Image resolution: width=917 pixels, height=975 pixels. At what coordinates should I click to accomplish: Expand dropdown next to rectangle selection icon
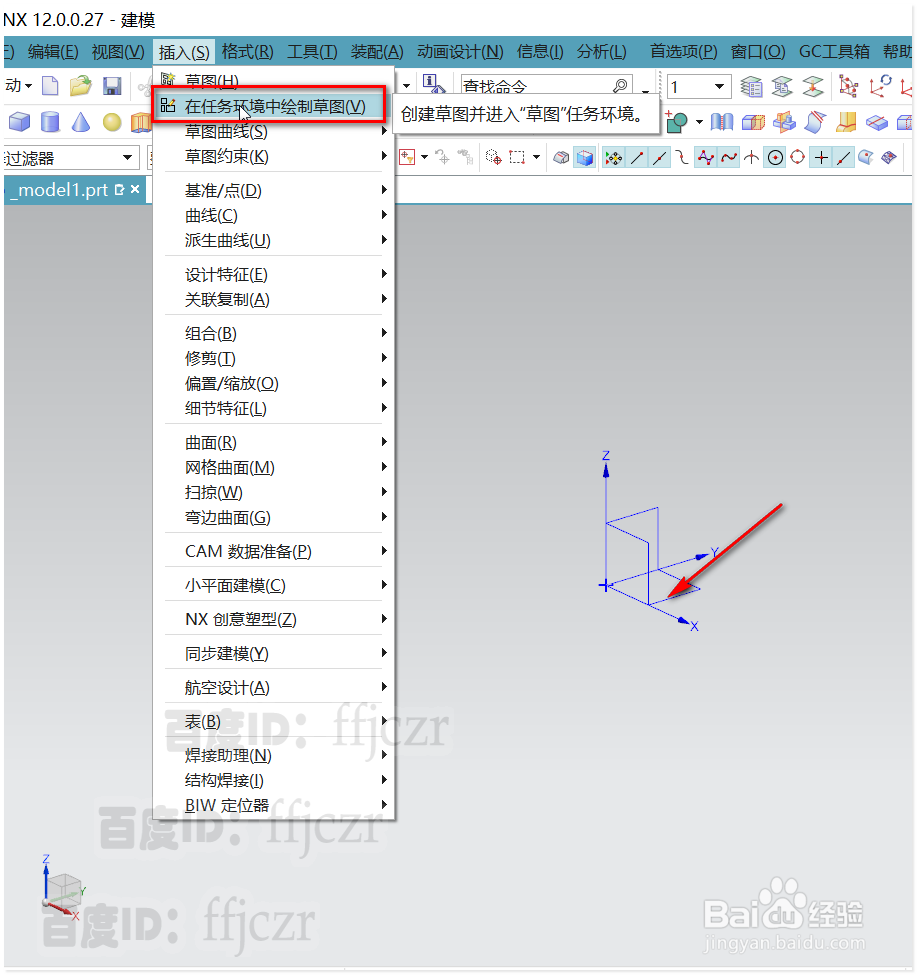[537, 157]
